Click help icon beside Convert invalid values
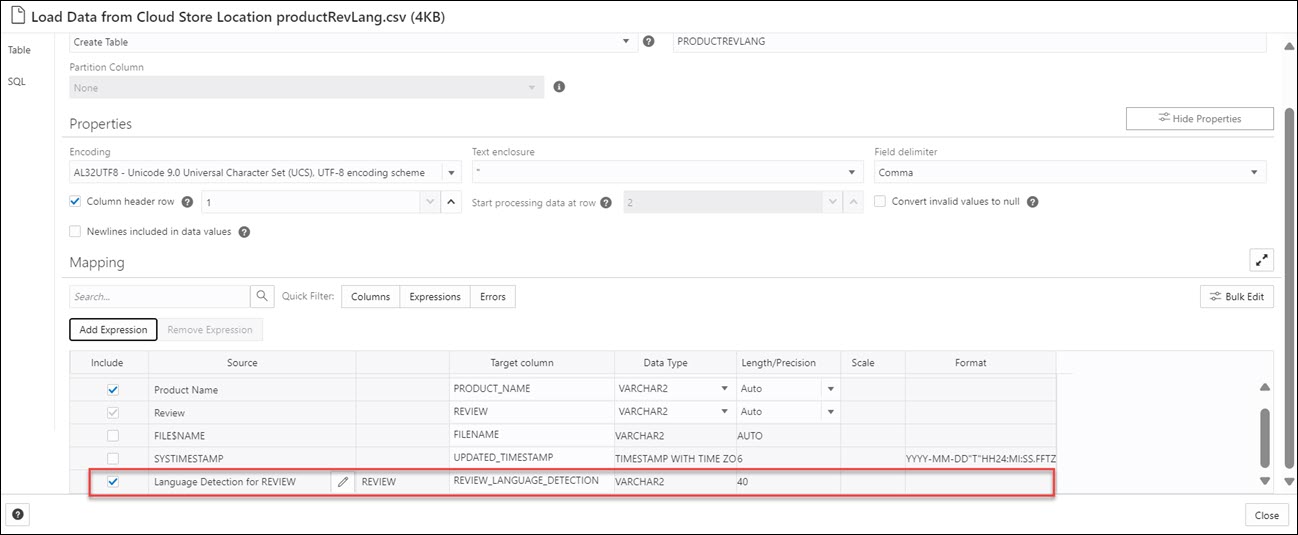 [x=1033, y=202]
